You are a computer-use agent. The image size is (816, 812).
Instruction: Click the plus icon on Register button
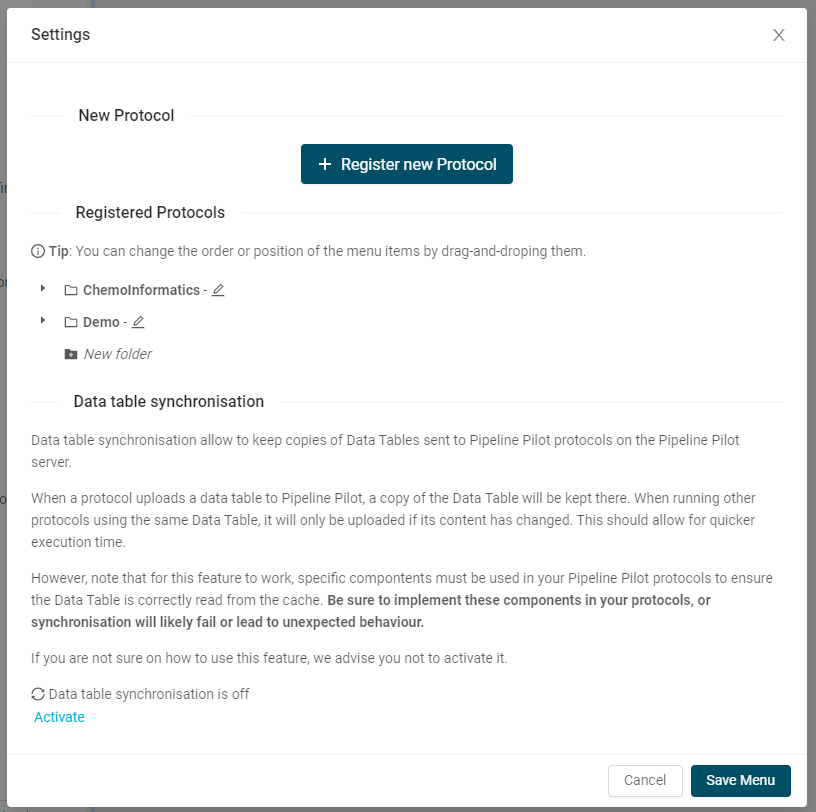[324, 164]
